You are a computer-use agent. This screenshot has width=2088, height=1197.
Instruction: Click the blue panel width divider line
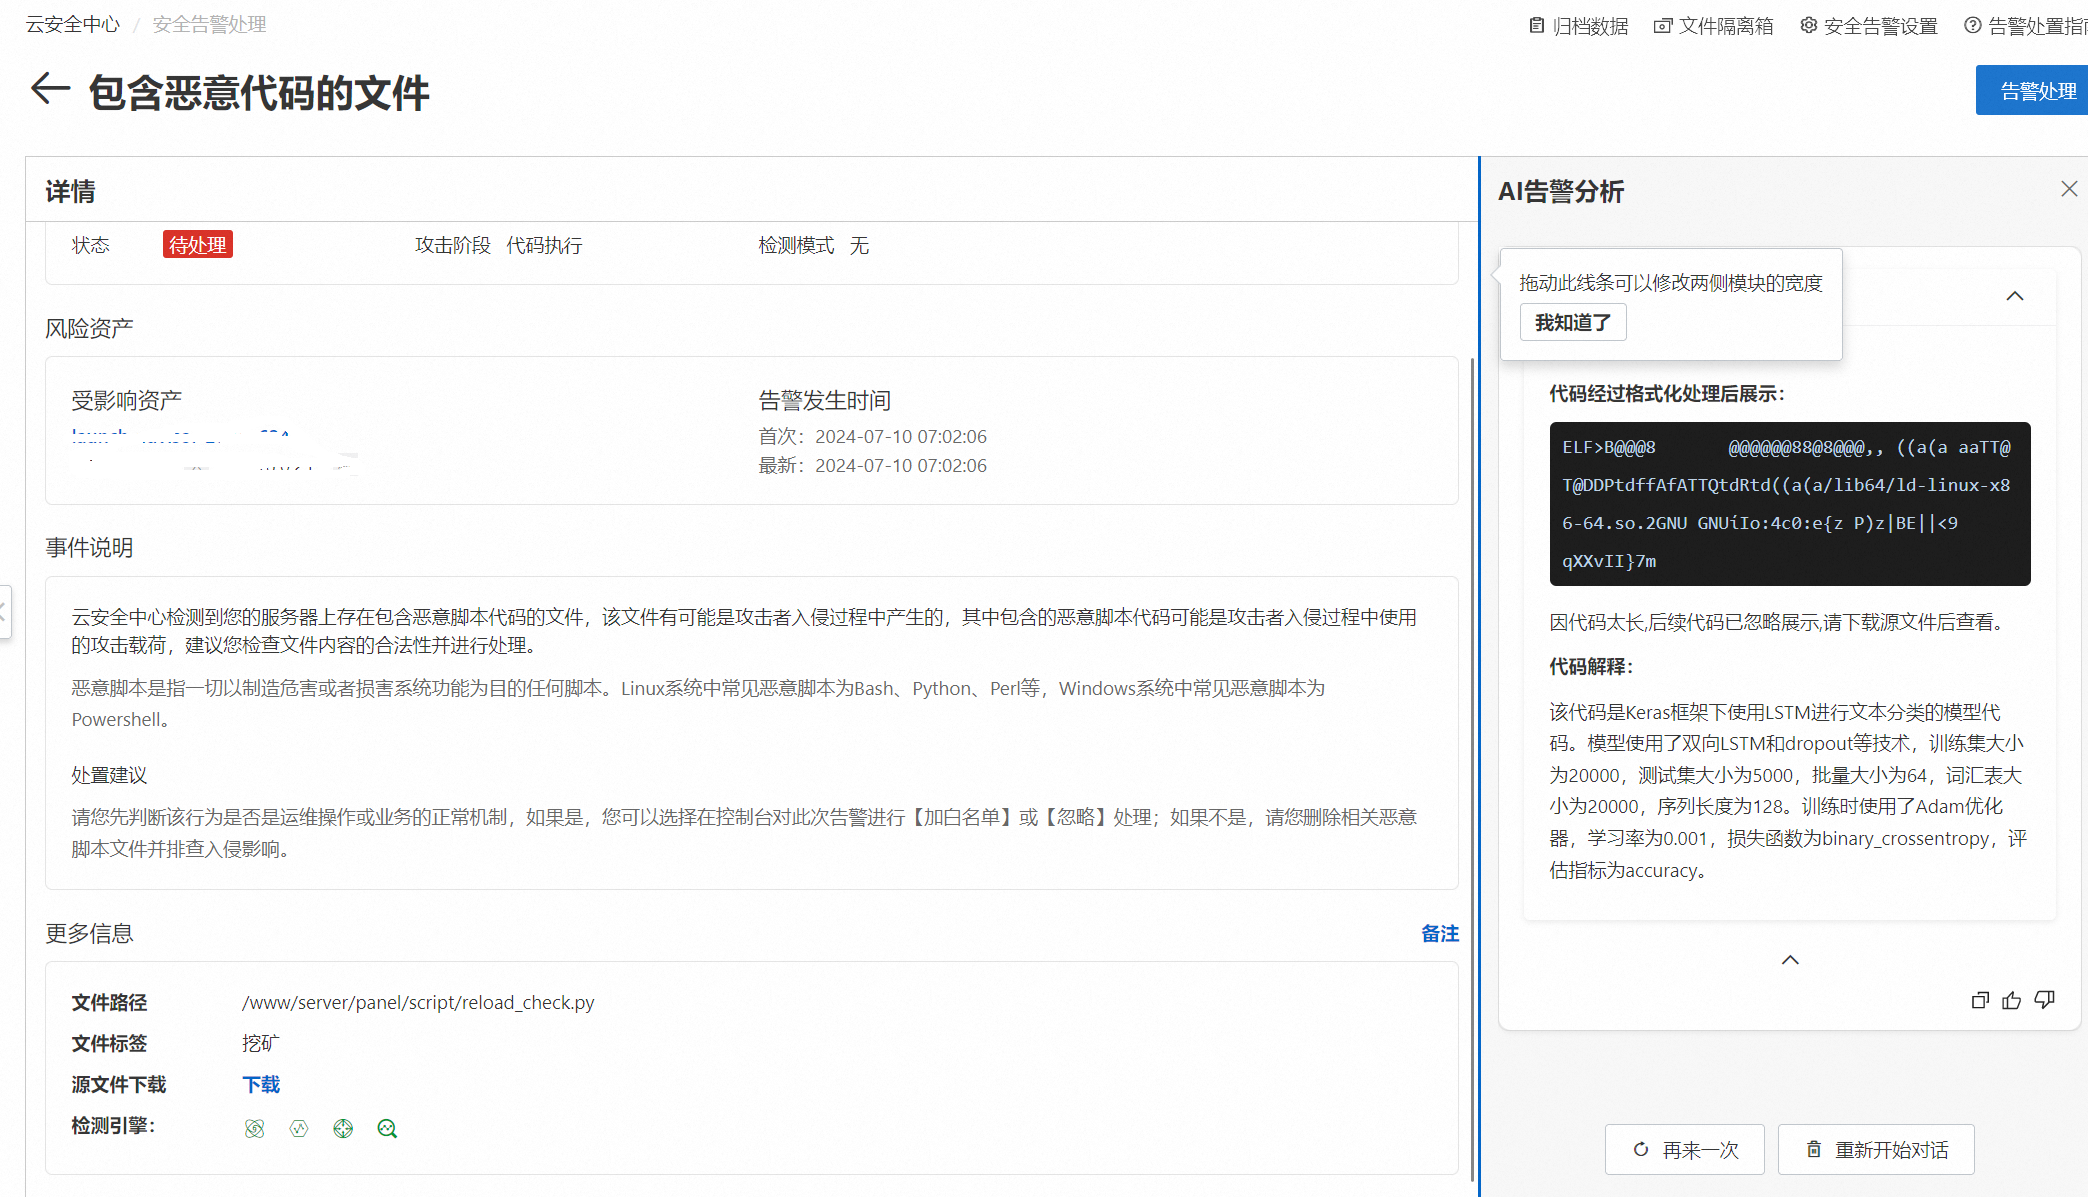pyautogui.click(x=1479, y=676)
